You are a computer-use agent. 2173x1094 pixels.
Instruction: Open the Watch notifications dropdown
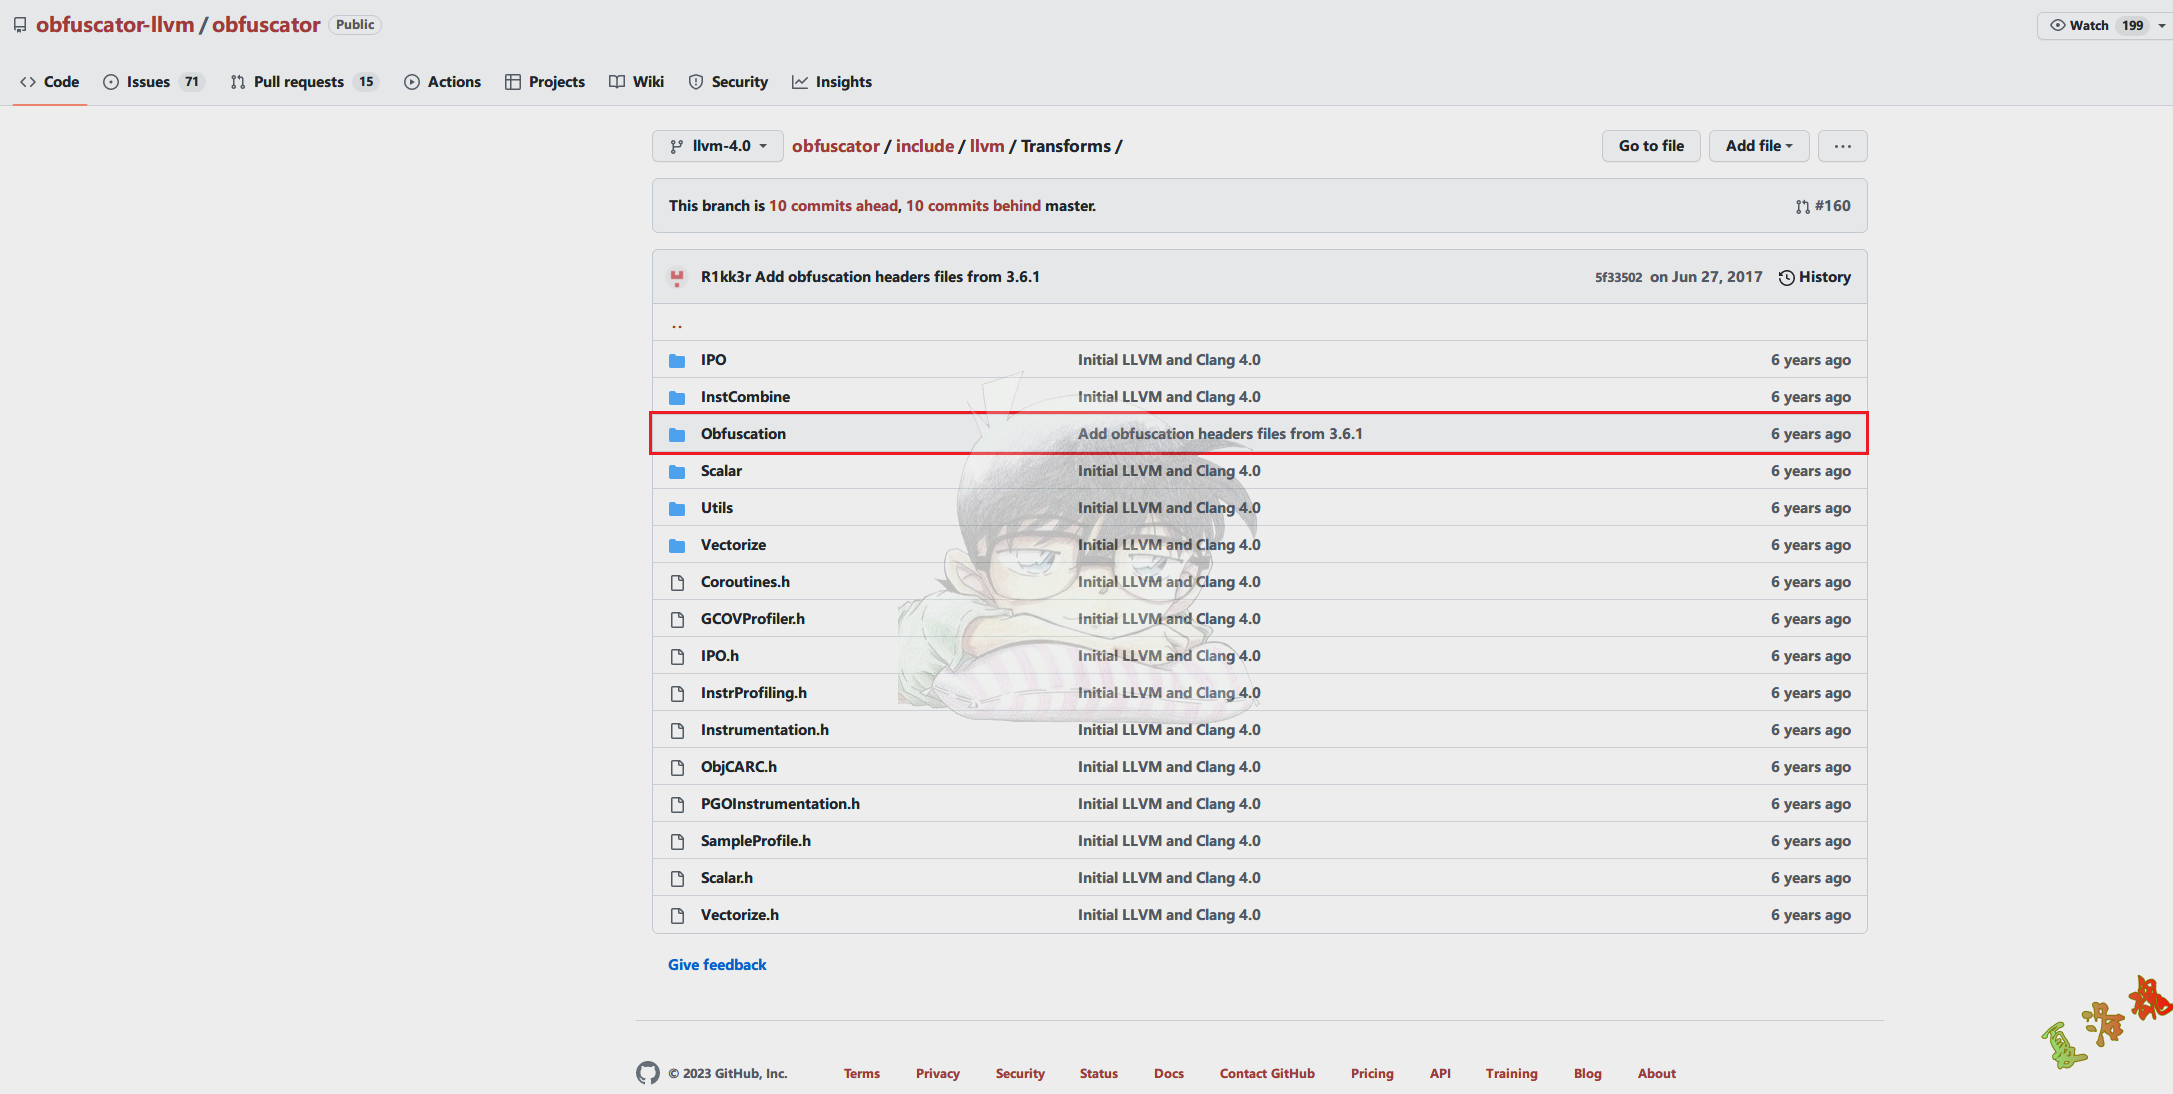click(2103, 25)
